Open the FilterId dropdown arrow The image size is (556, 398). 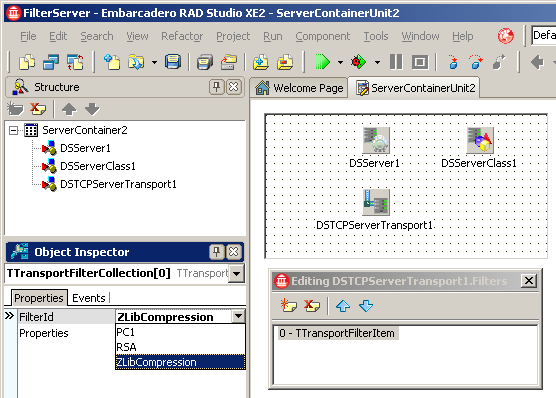click(238, 316)
